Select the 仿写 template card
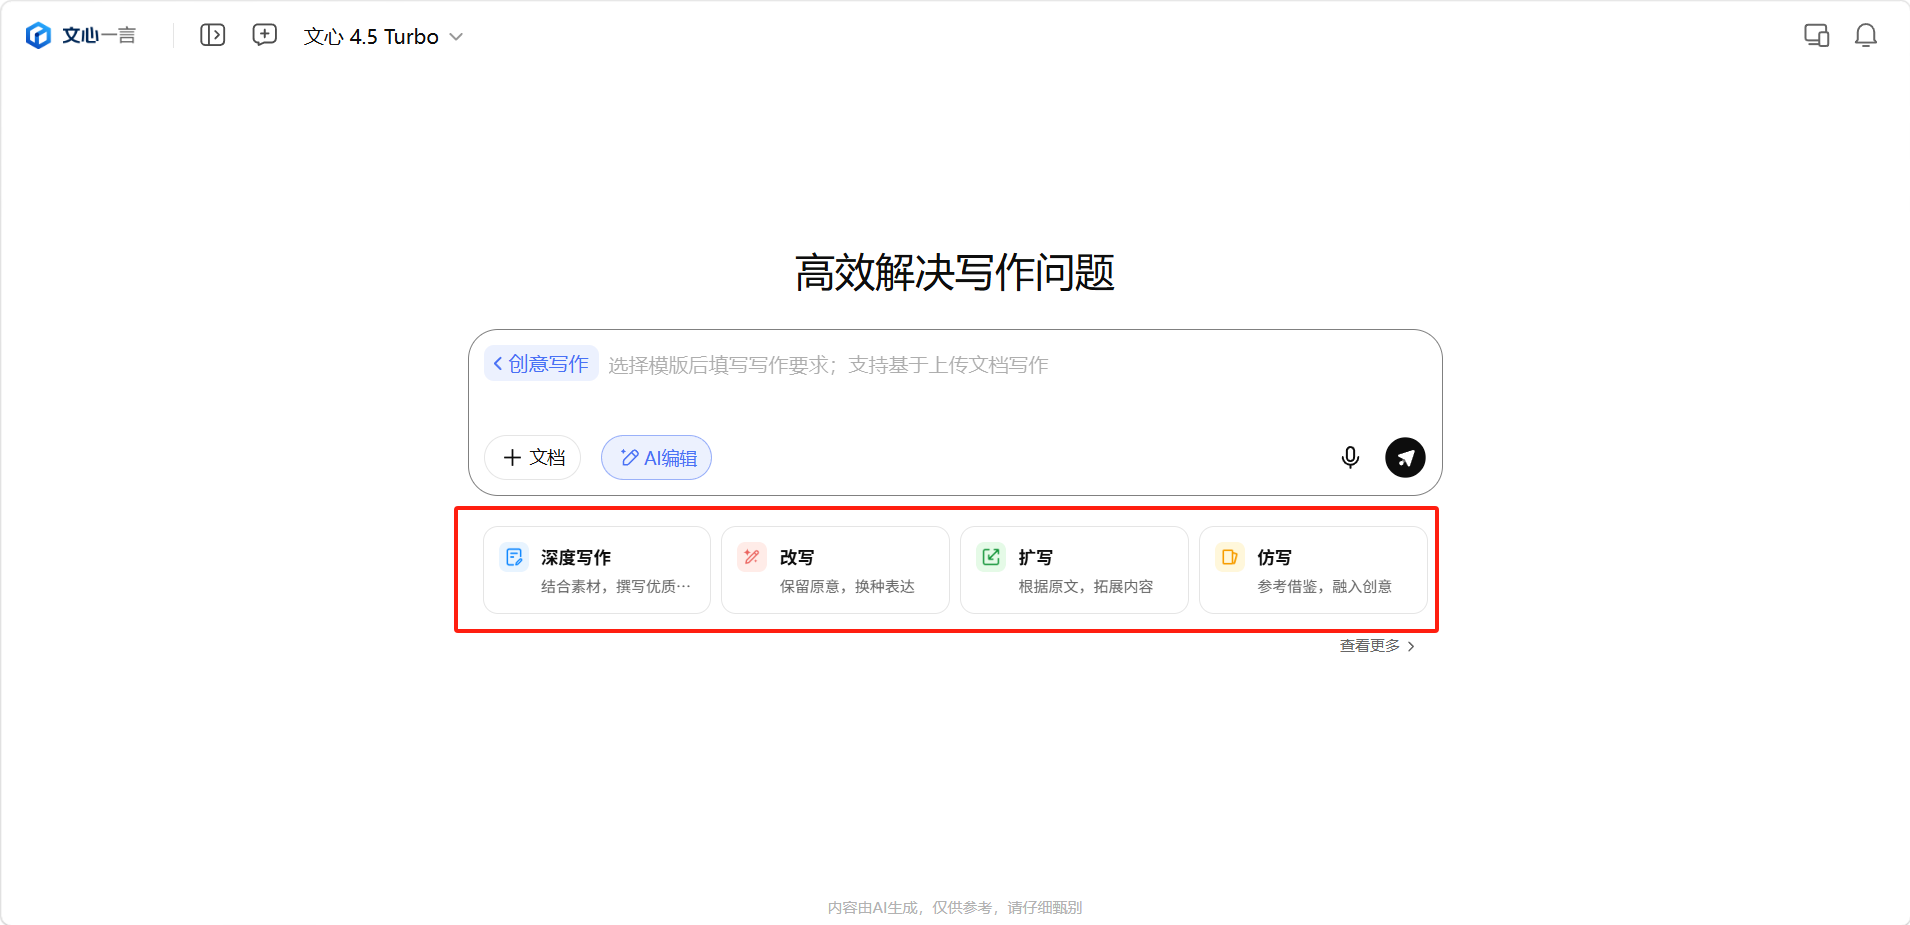Image resolution: width=1910 pixels, height=925 pixels. (1313, 570)
